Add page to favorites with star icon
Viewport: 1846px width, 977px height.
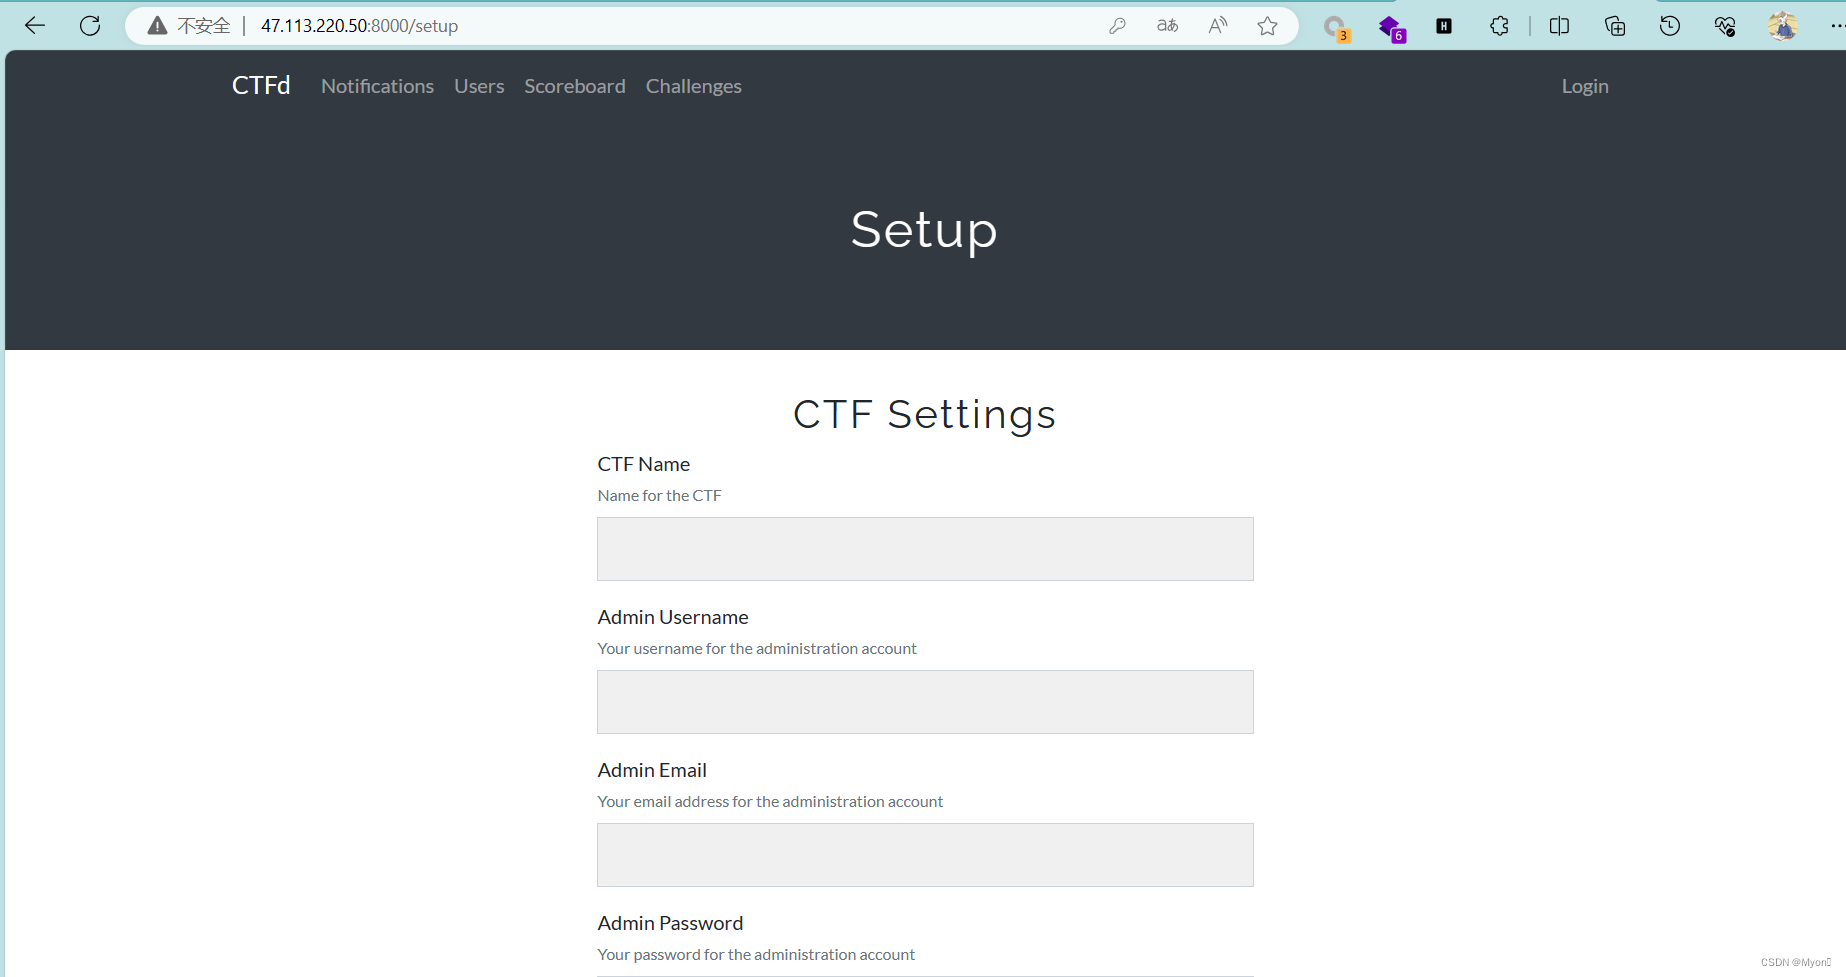[1267, 26]
